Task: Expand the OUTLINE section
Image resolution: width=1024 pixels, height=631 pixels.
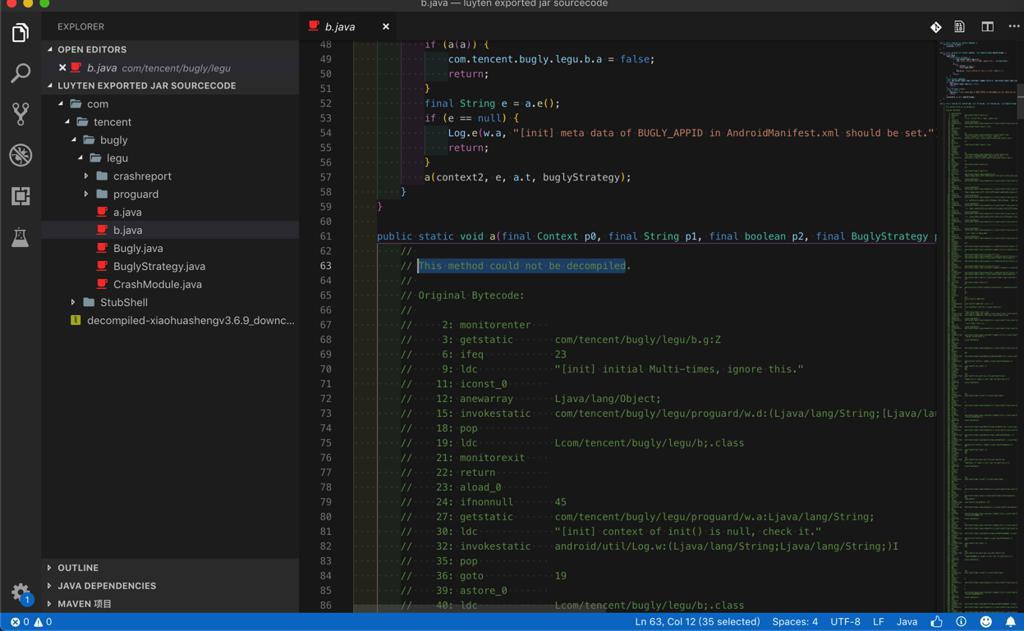Action: click(78, 567)
